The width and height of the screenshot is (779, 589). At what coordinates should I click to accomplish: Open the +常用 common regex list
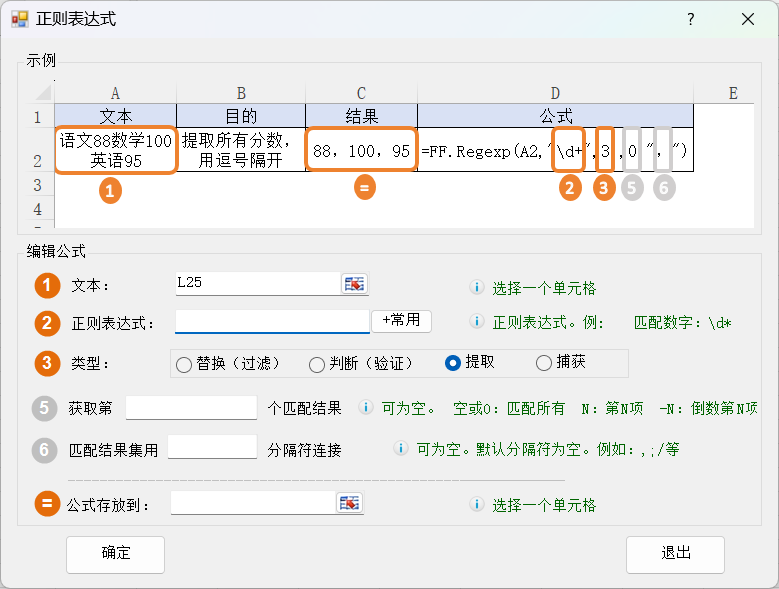tap(402, 320)
